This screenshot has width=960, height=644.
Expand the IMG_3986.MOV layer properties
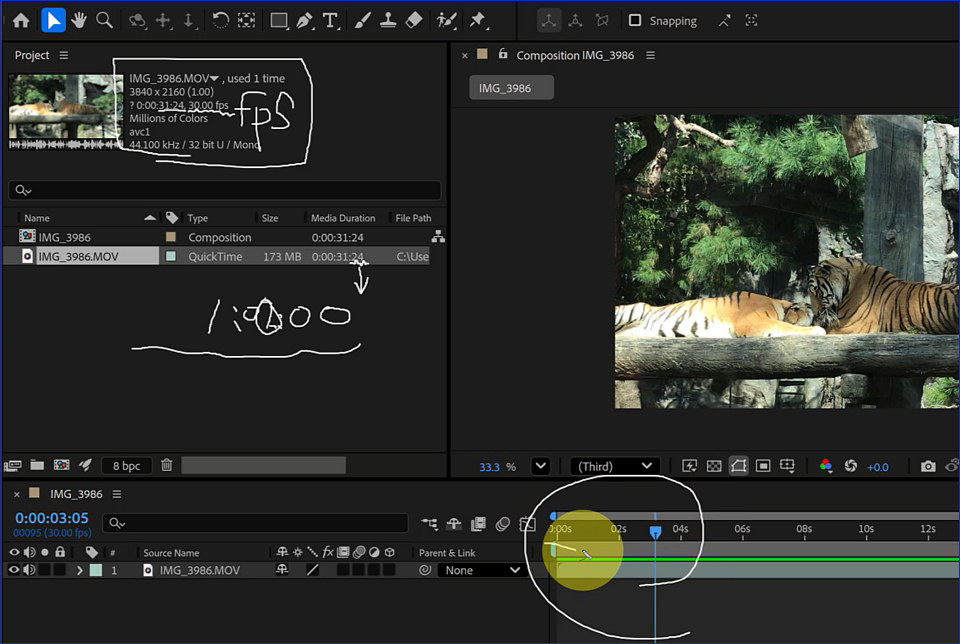79,570
